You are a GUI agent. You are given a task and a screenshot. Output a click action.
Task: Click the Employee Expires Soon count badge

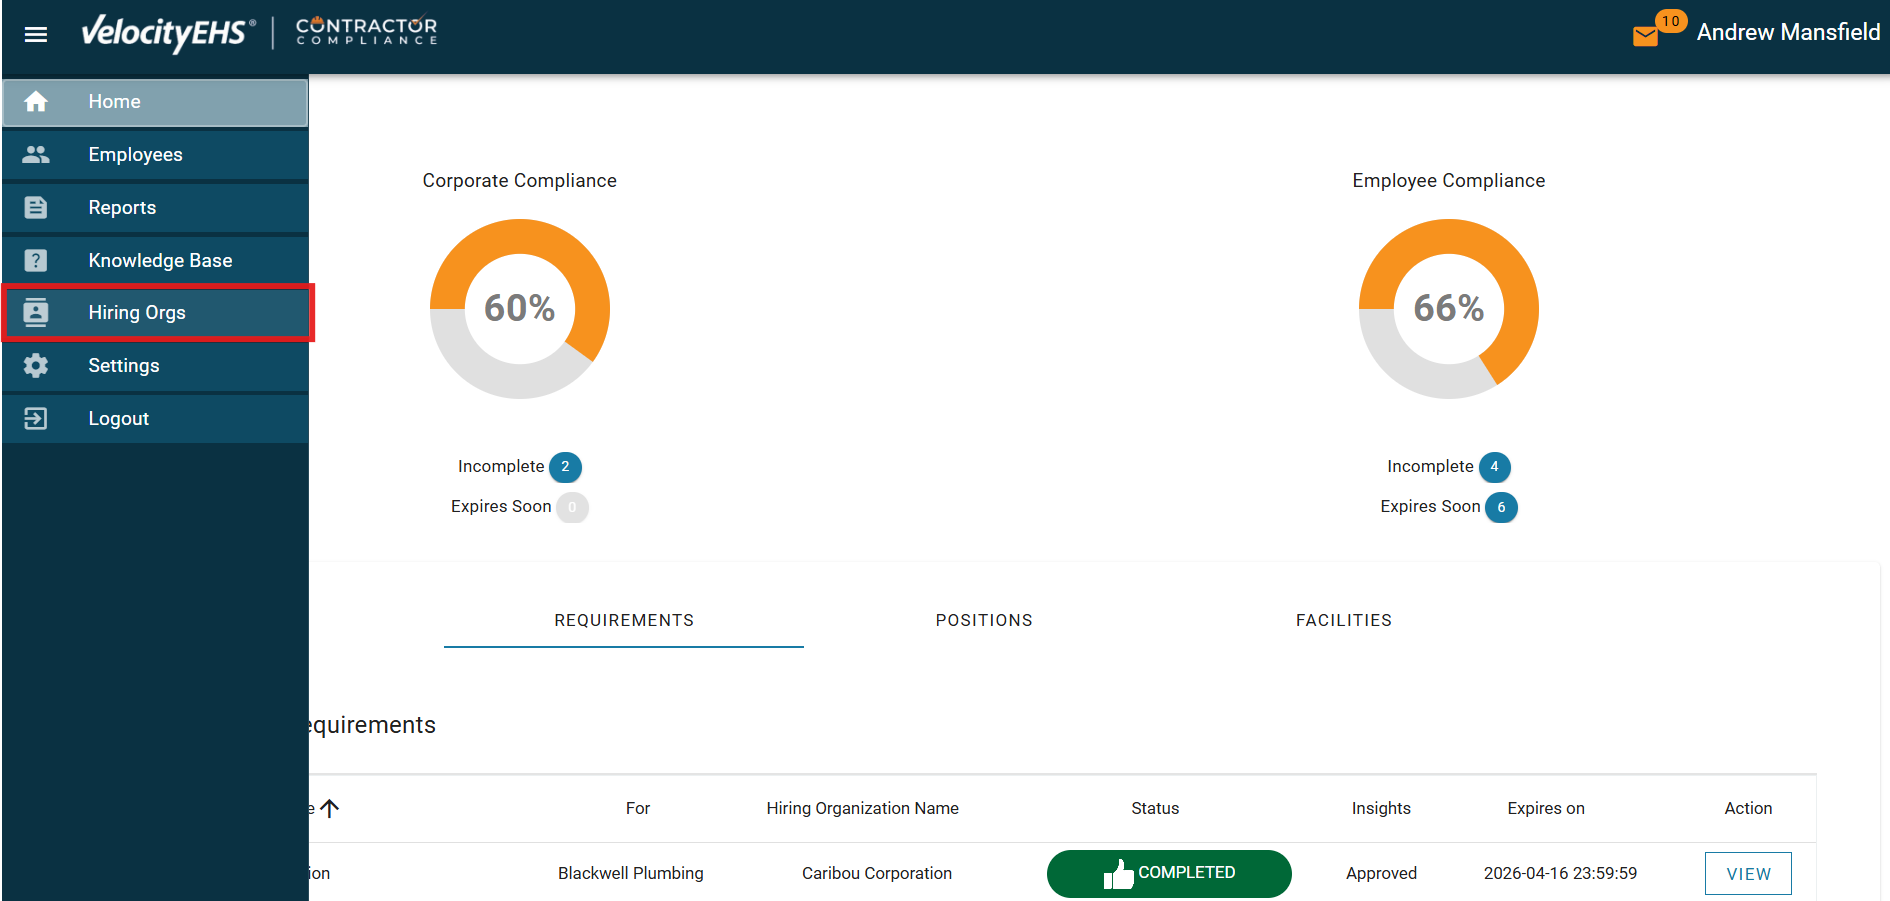1501,507
